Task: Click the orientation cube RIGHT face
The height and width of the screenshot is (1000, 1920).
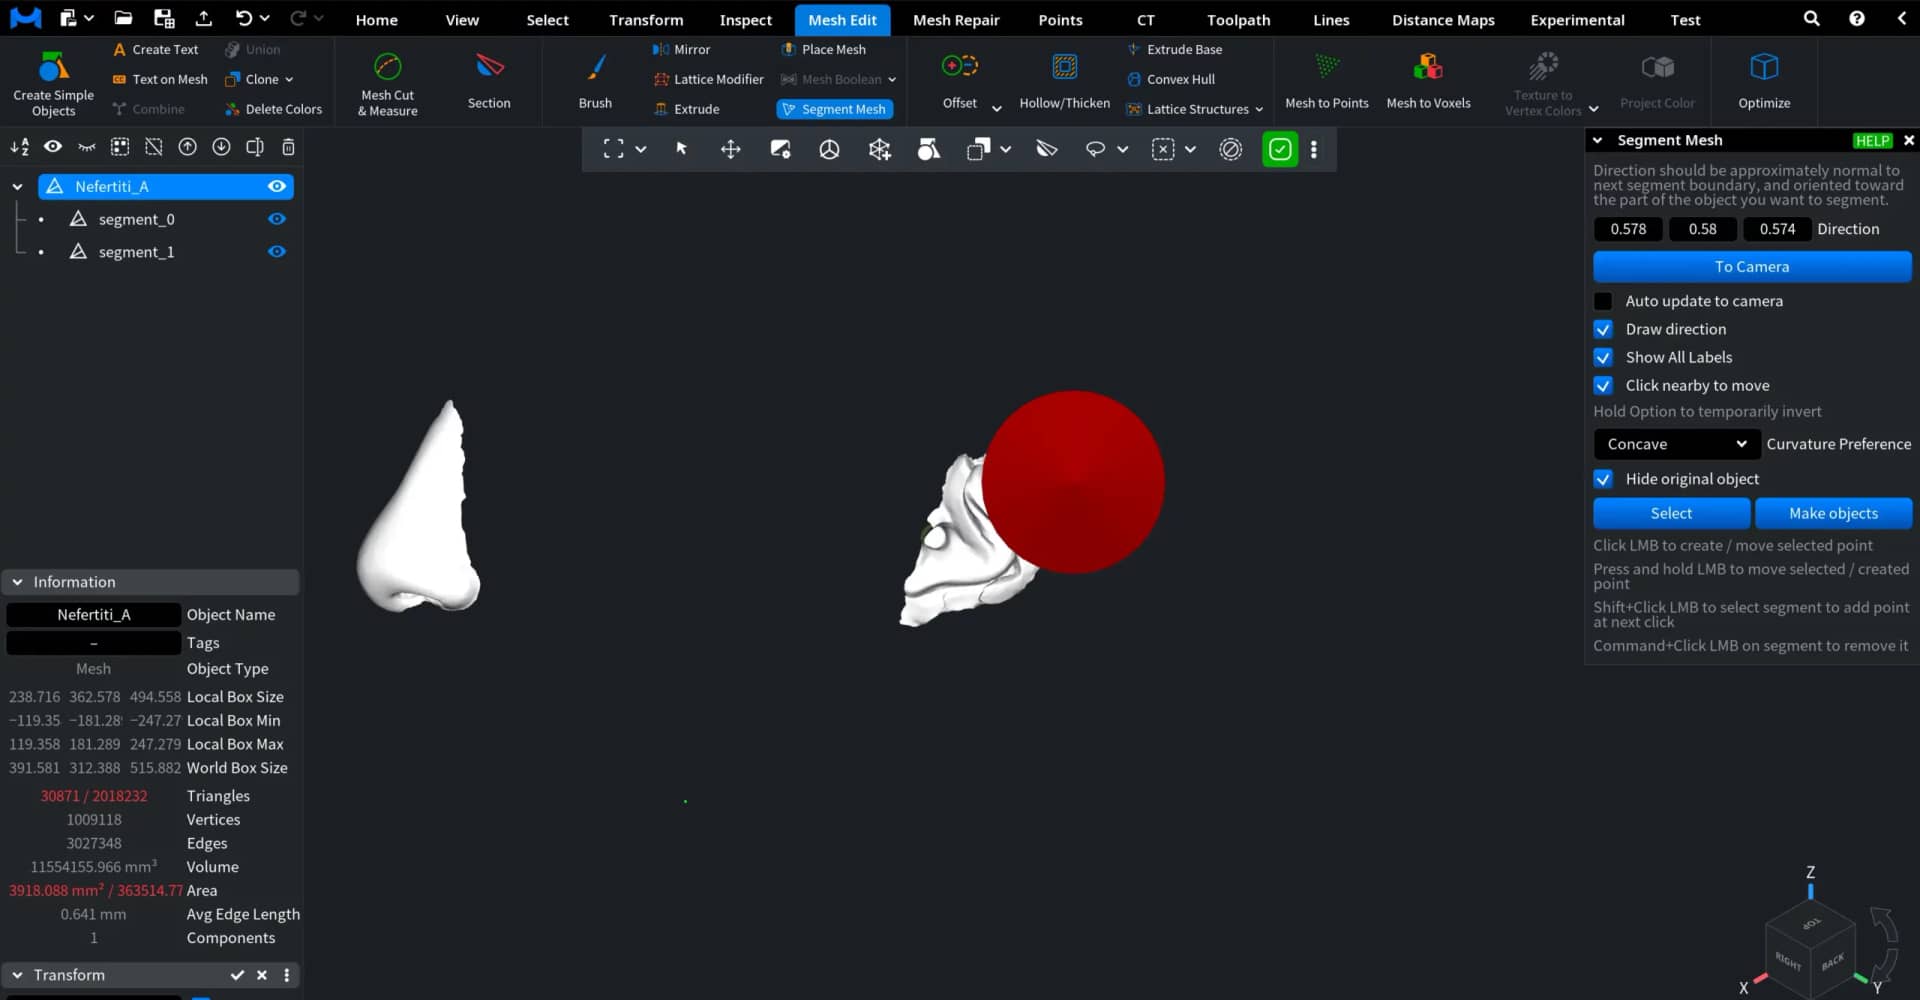Action: pyautogui.click(x=1788, y=962)
